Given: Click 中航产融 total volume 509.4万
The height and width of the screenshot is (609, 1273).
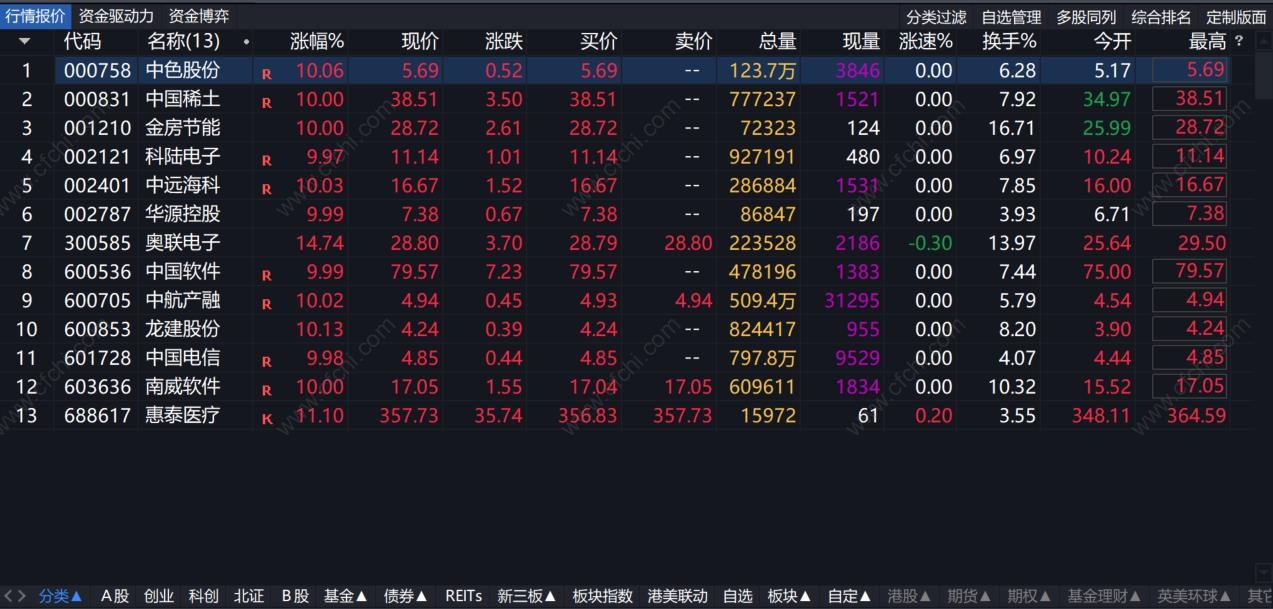Looking at the screenshot, I should [763, 301].
